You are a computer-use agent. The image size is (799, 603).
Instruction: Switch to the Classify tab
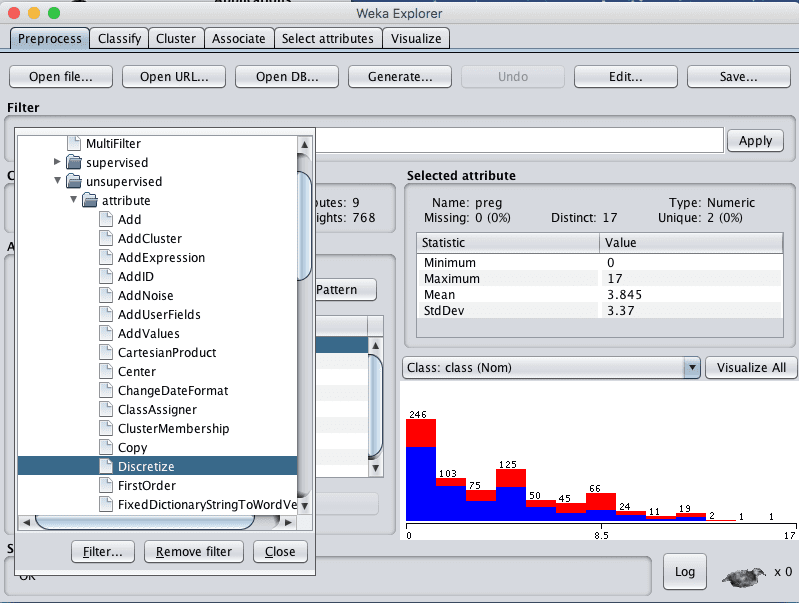[x=119, y=38]
